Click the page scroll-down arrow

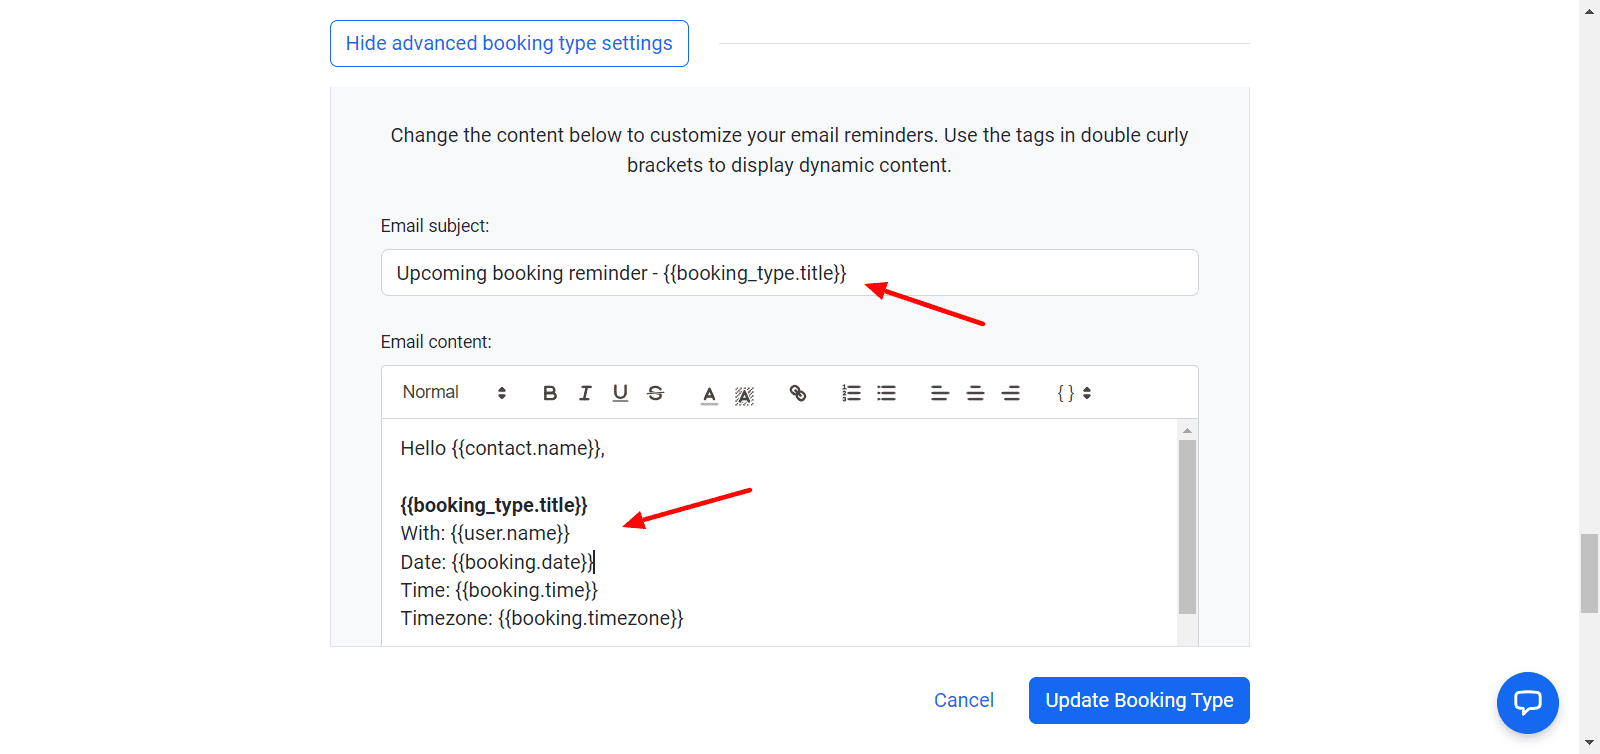tap(1589, 744)
